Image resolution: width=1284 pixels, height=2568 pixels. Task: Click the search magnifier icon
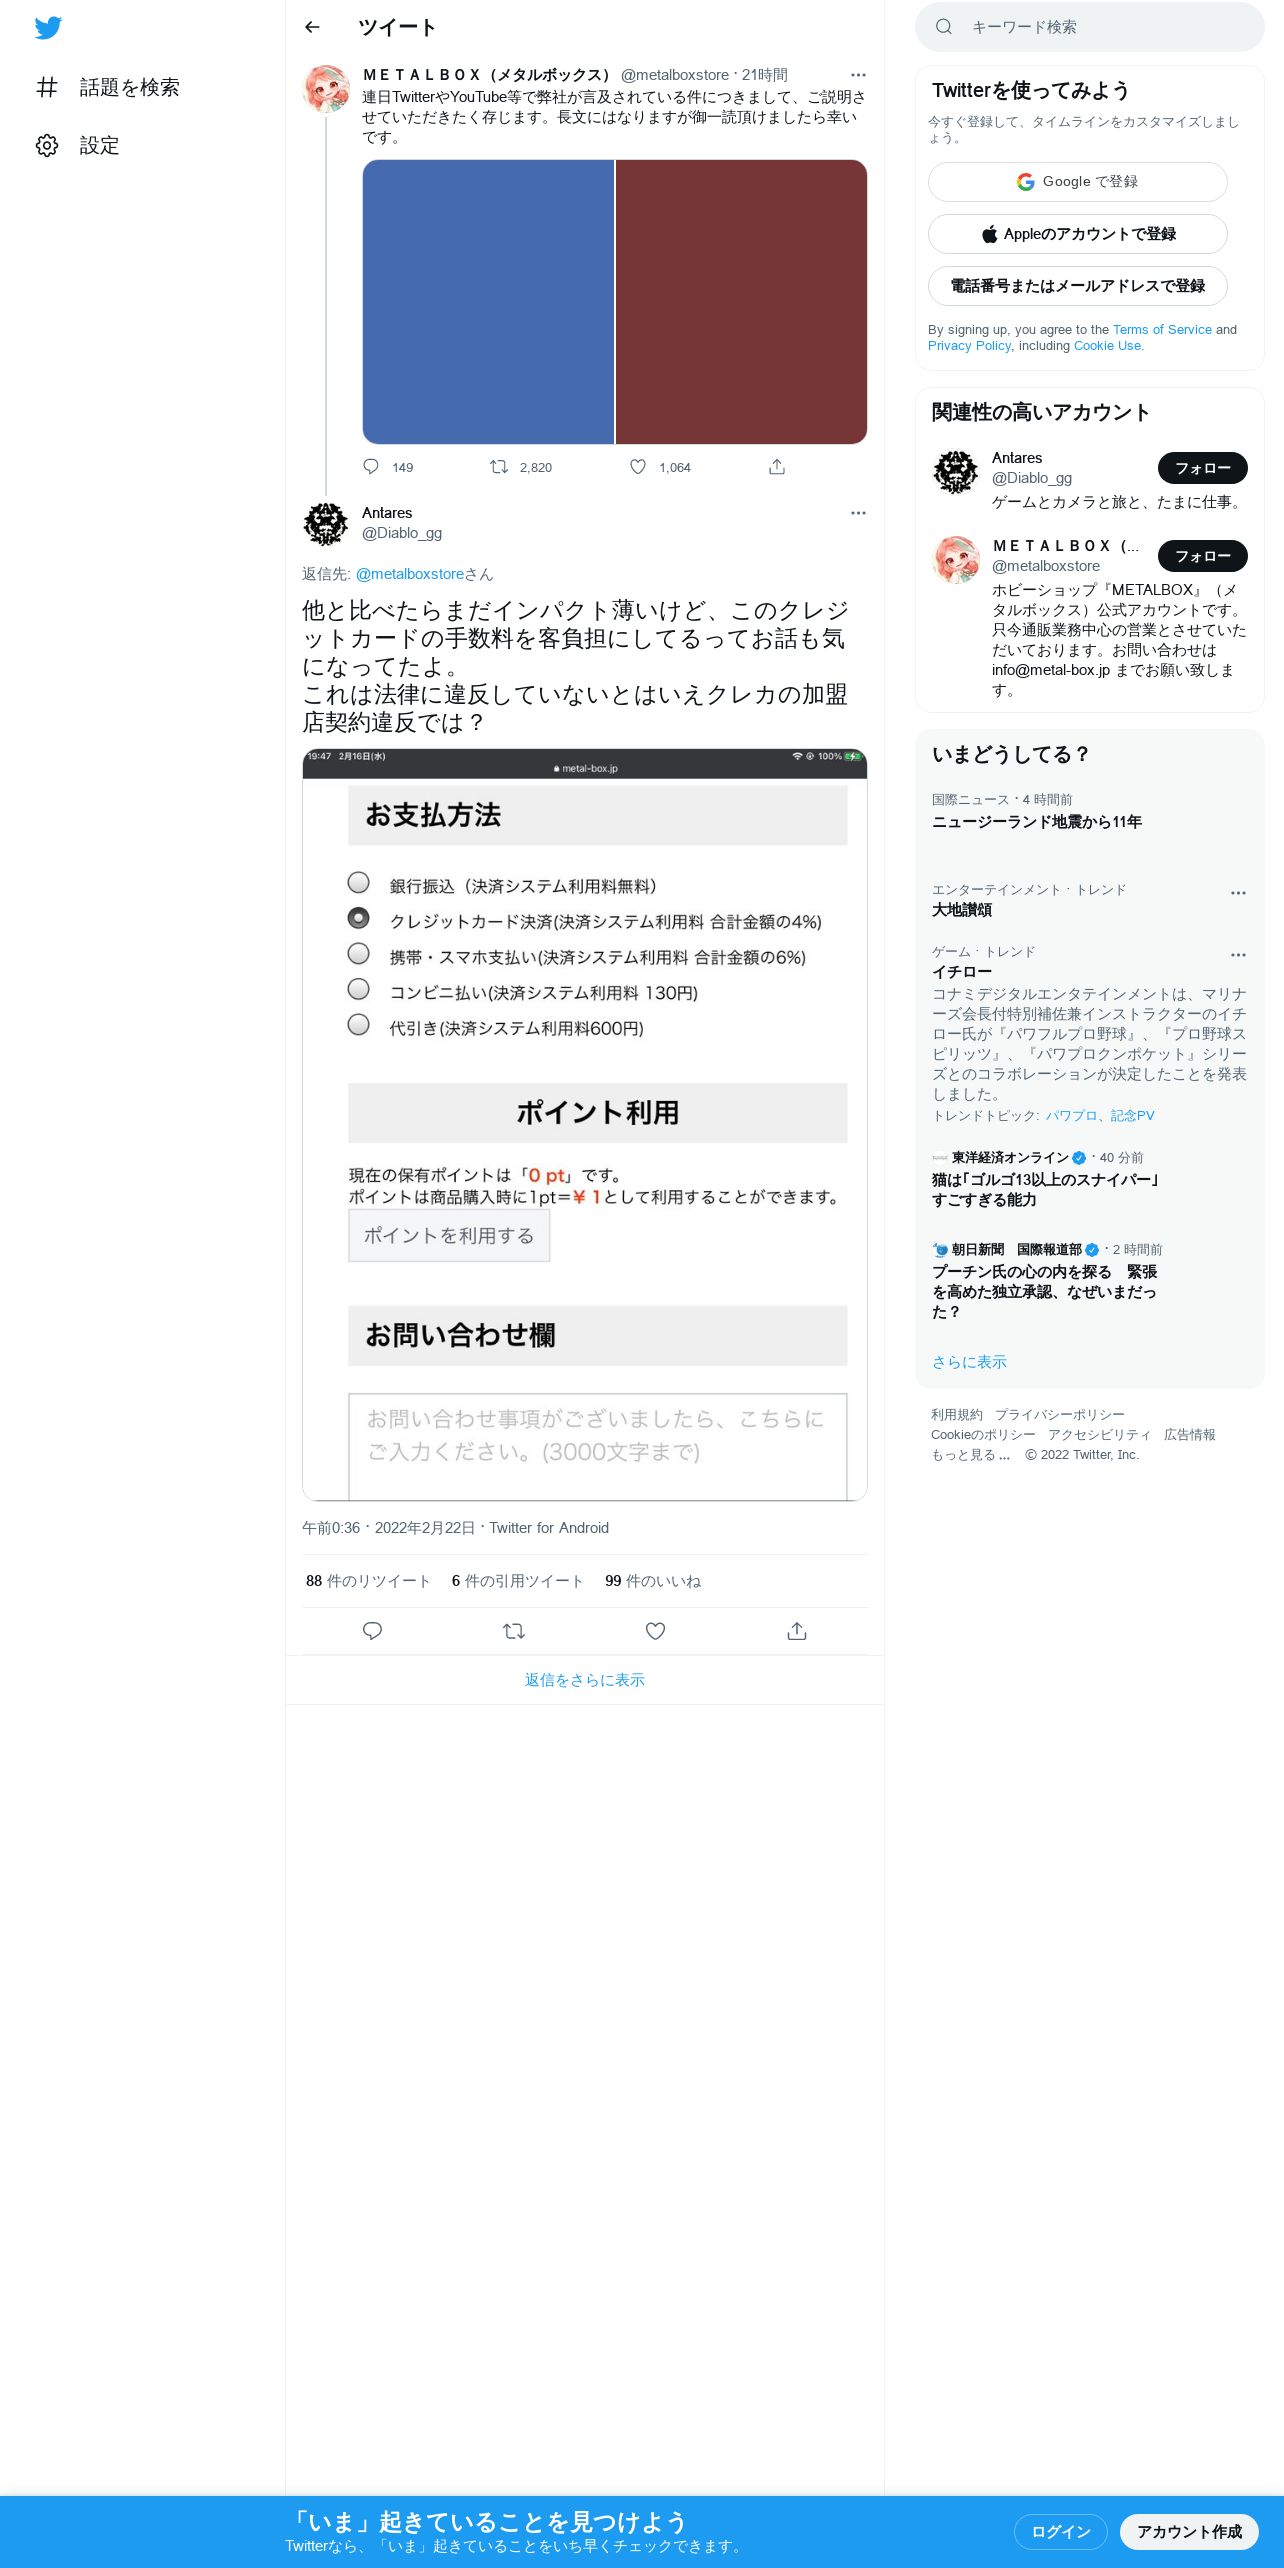pos(944,27)
